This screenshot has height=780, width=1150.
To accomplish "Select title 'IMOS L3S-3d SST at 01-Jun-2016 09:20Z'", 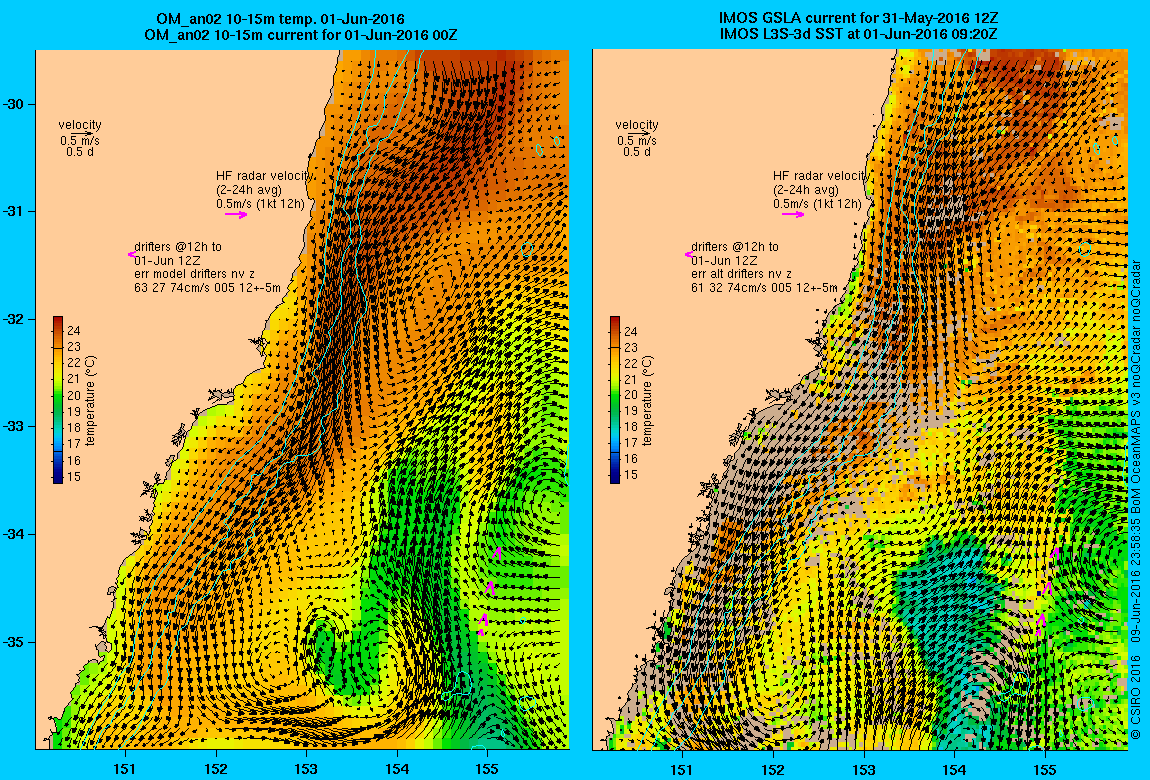I will tap(858, 34).
